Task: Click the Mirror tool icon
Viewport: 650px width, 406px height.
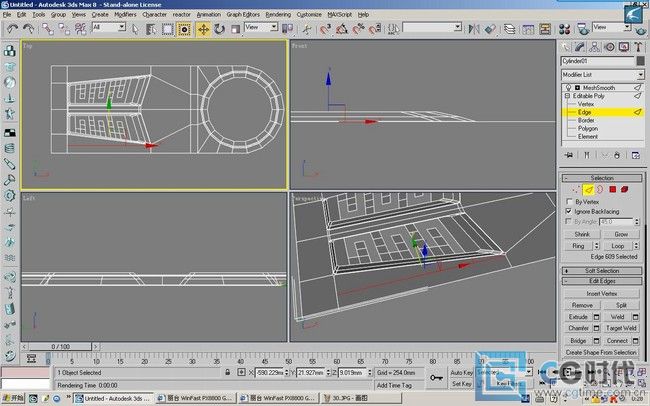Action: 473,29
